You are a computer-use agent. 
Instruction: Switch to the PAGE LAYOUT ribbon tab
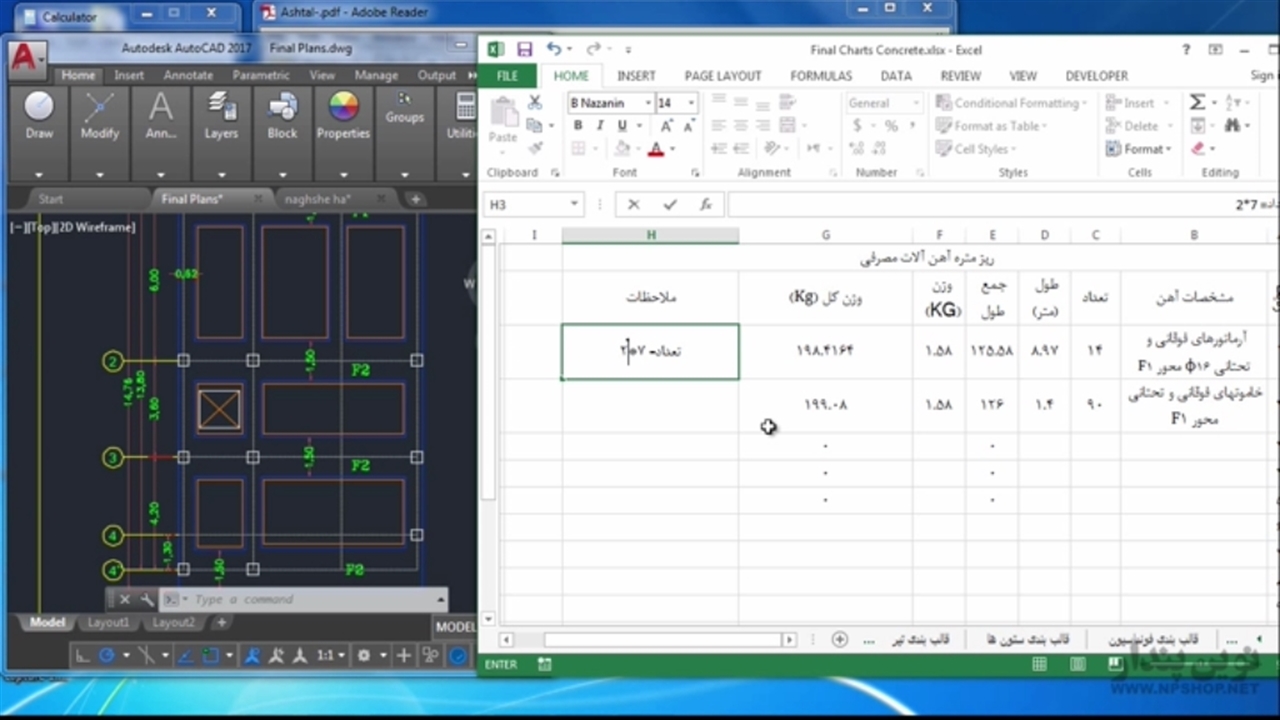pyautogui.click(x=722, y=76)
